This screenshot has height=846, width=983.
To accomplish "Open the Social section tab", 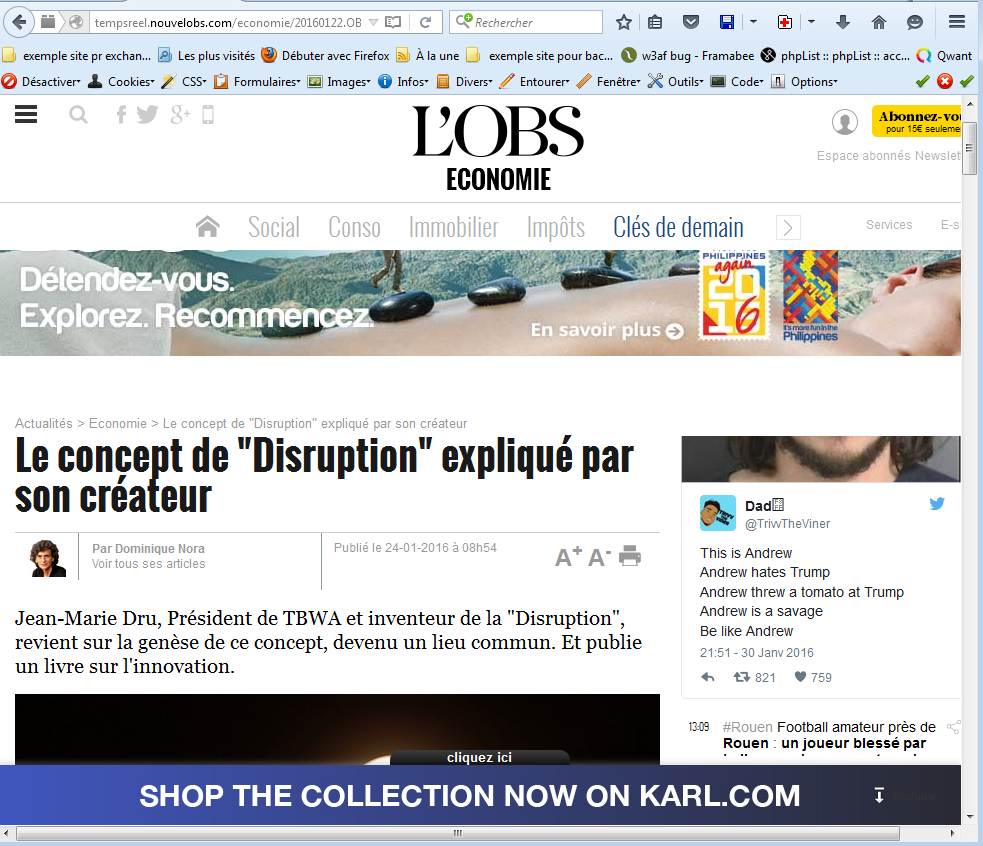I will point(274,227).
